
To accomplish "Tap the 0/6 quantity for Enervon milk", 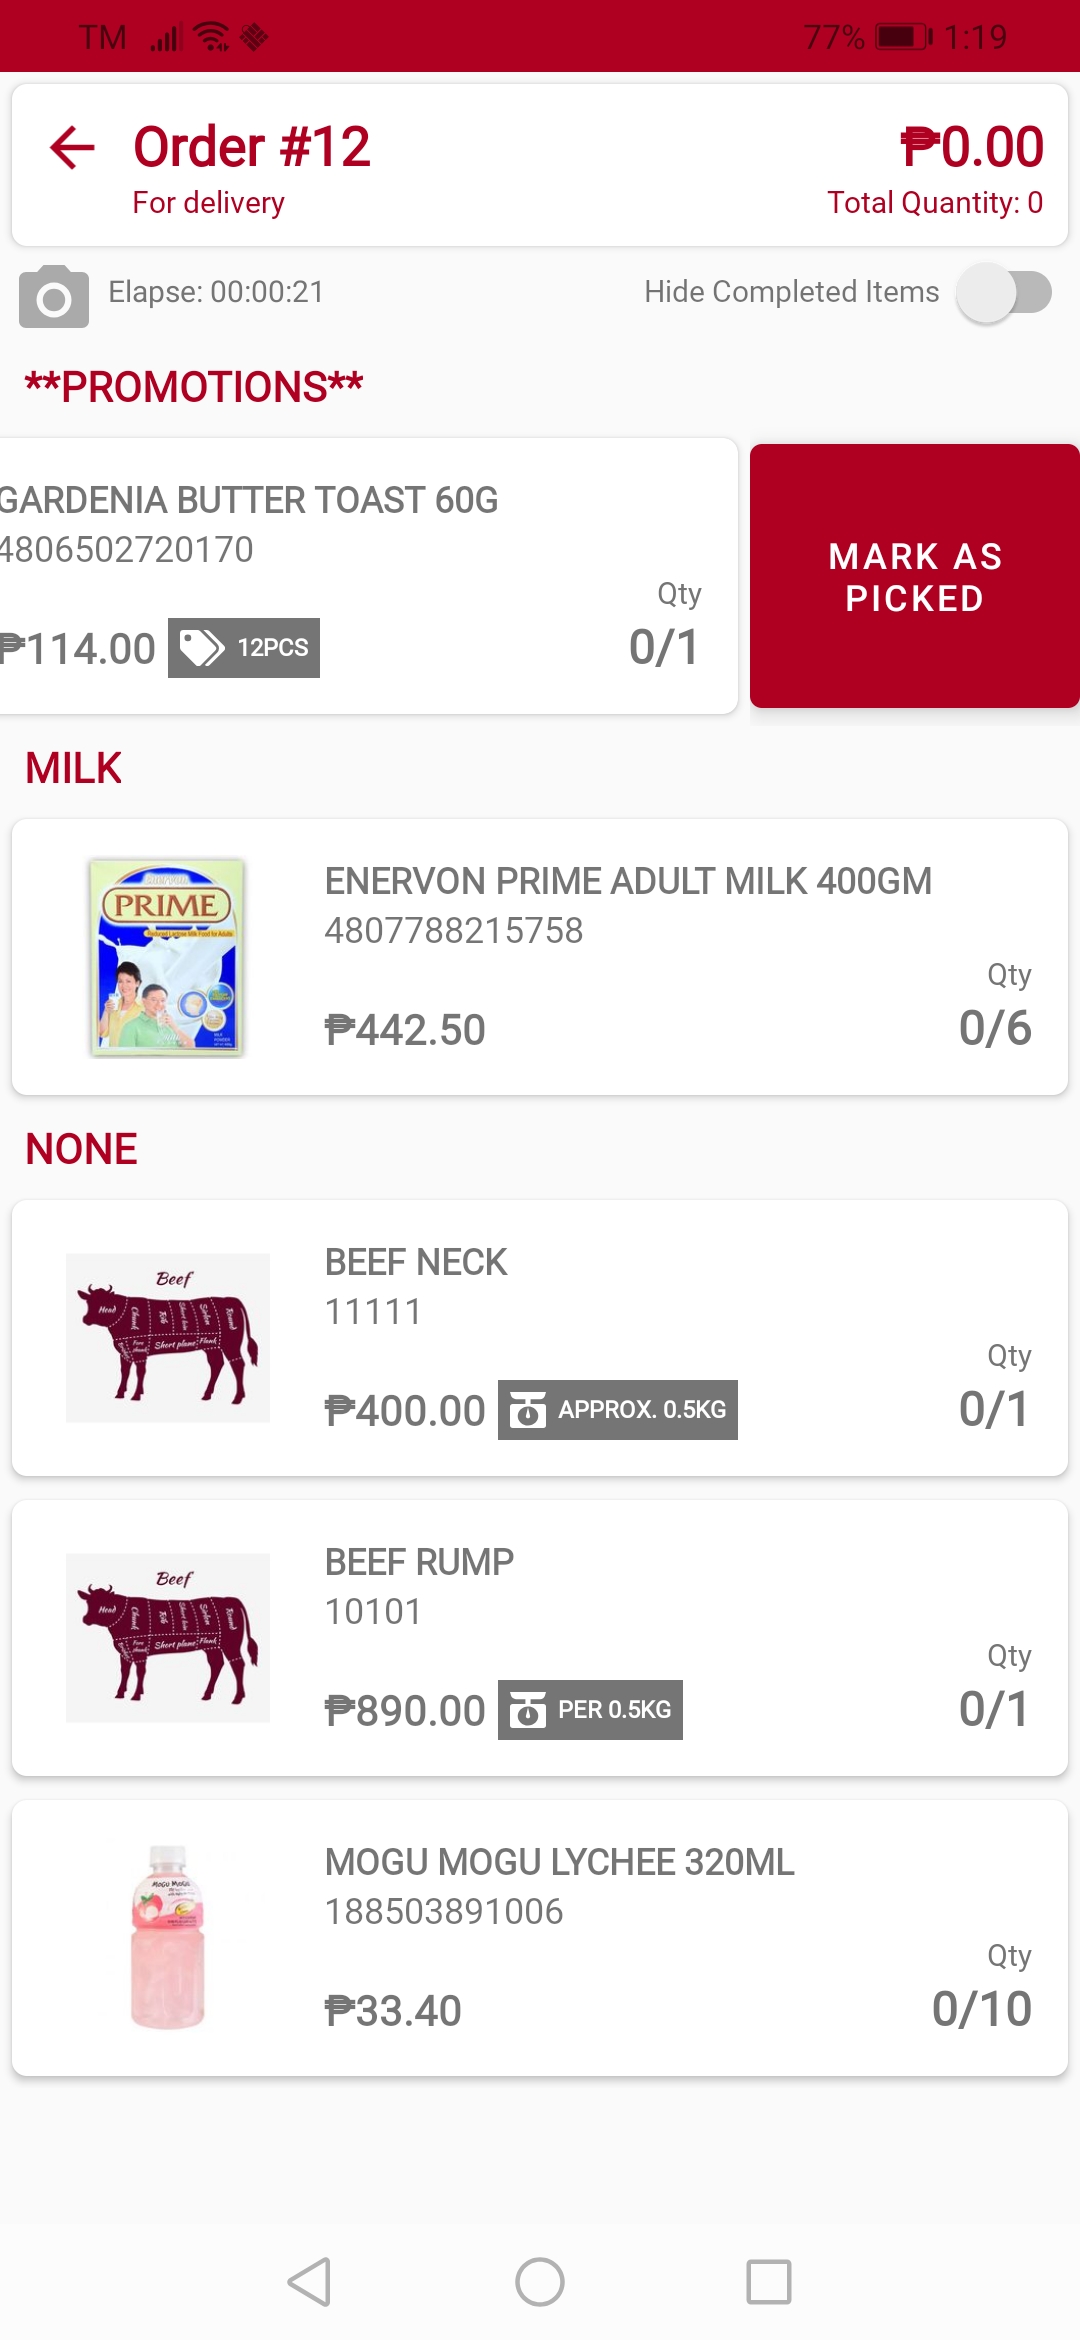I will [994, 1028].
